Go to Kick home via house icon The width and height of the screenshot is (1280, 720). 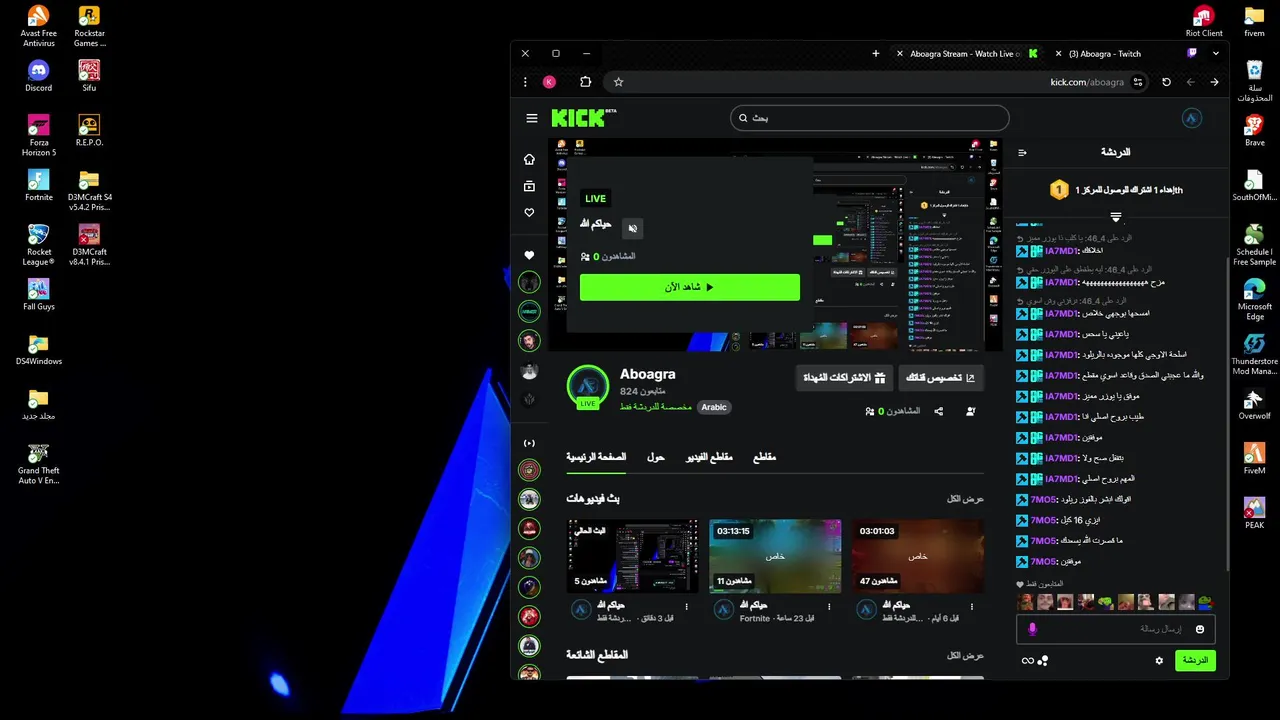pos(529,159)
